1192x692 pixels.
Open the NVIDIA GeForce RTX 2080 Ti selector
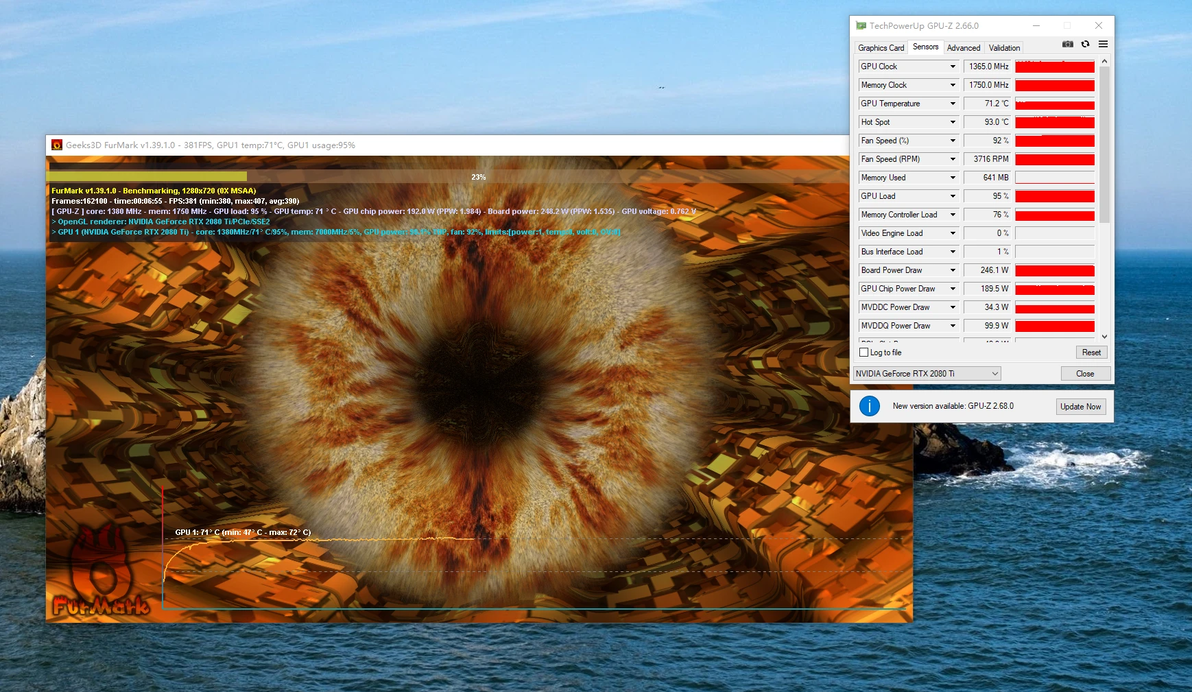click(927, 373)
